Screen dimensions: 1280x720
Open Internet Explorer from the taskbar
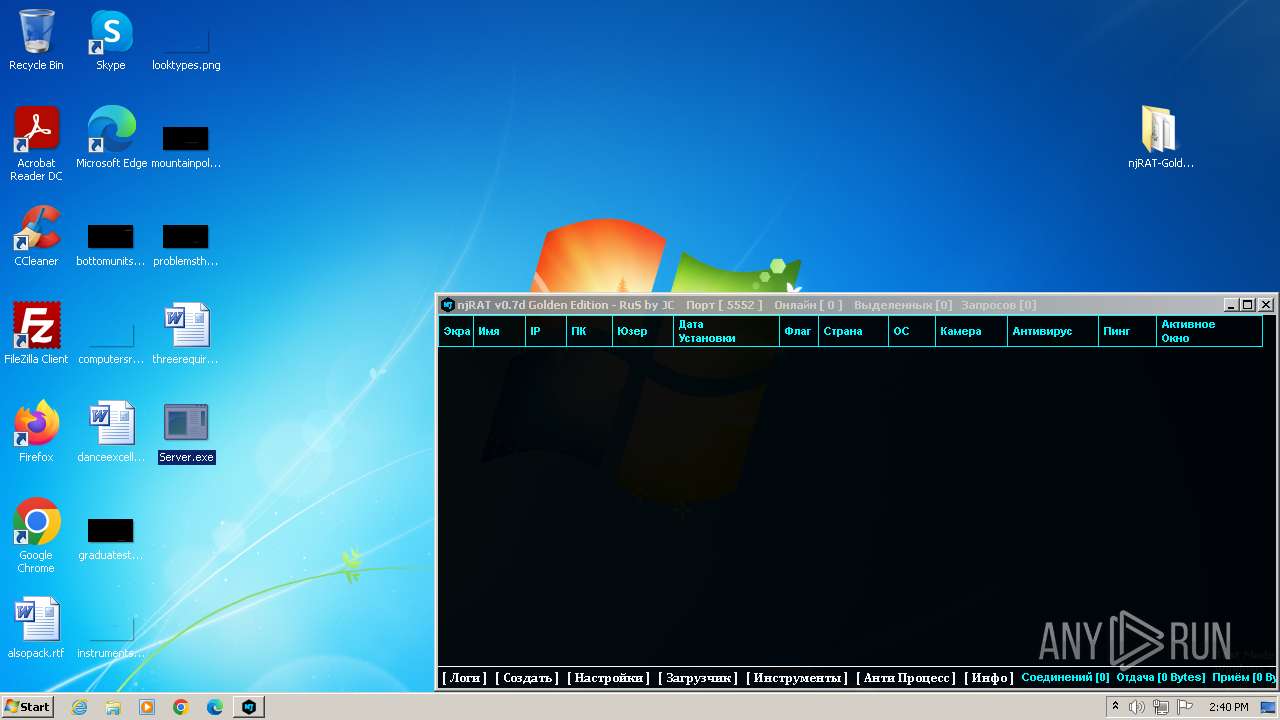(80, 707)
